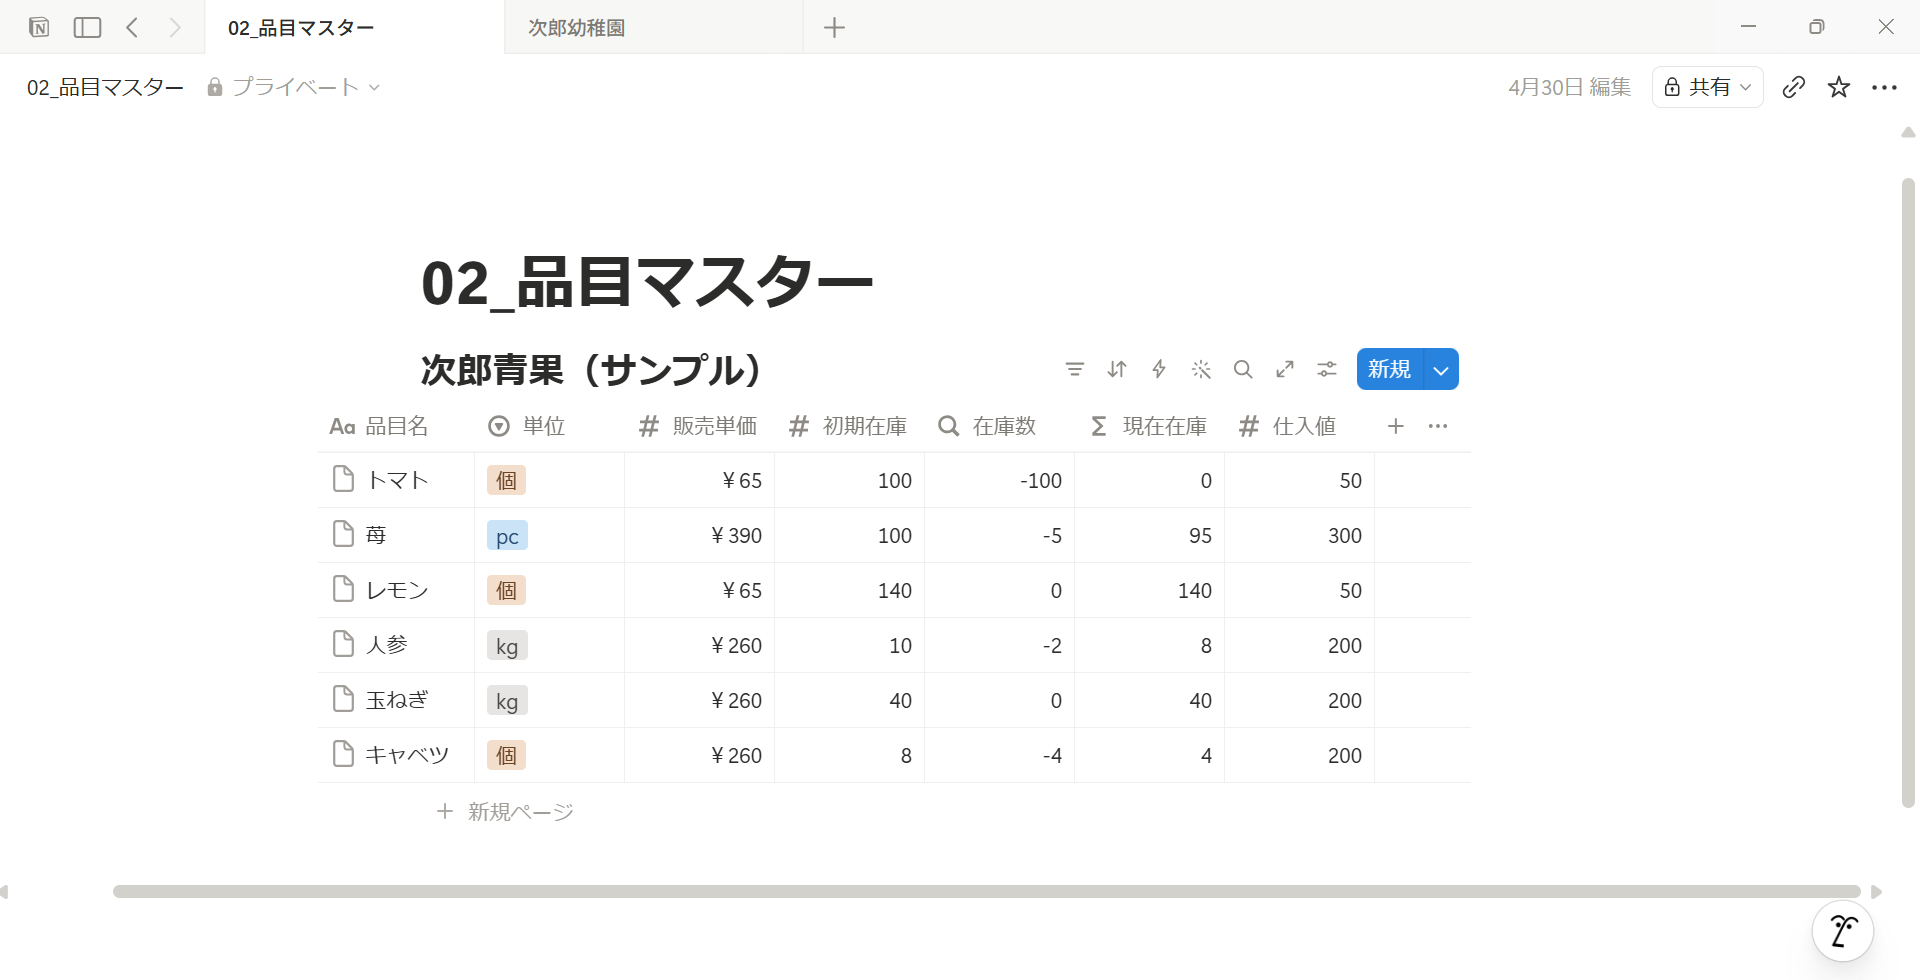Screen dimensions: 1920x980
Task: Select the pc unit tag for 苺
Action: 507,535
